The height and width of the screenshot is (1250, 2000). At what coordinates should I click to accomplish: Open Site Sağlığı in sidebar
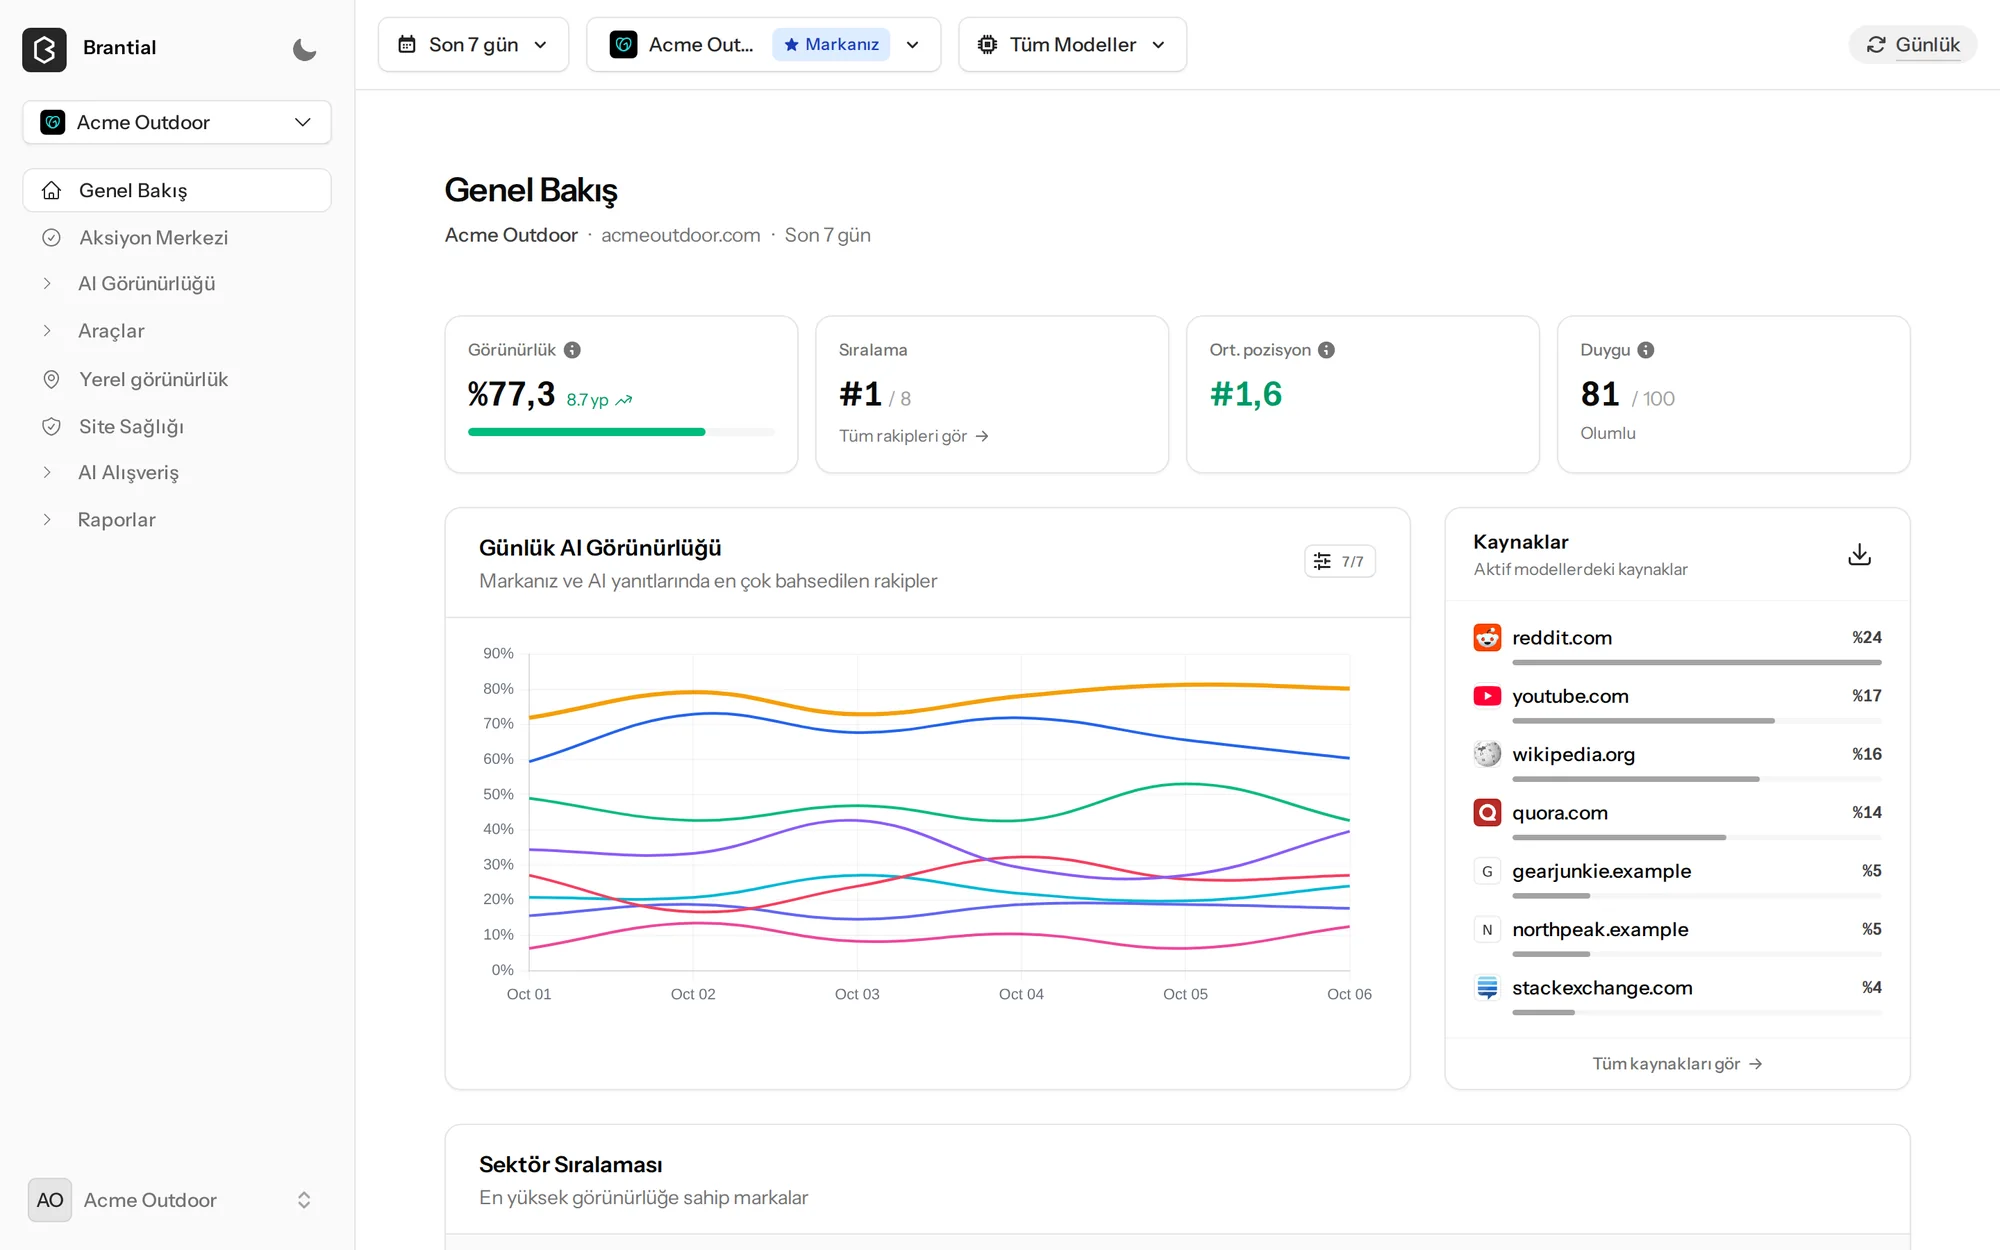[x=177, y=426]
